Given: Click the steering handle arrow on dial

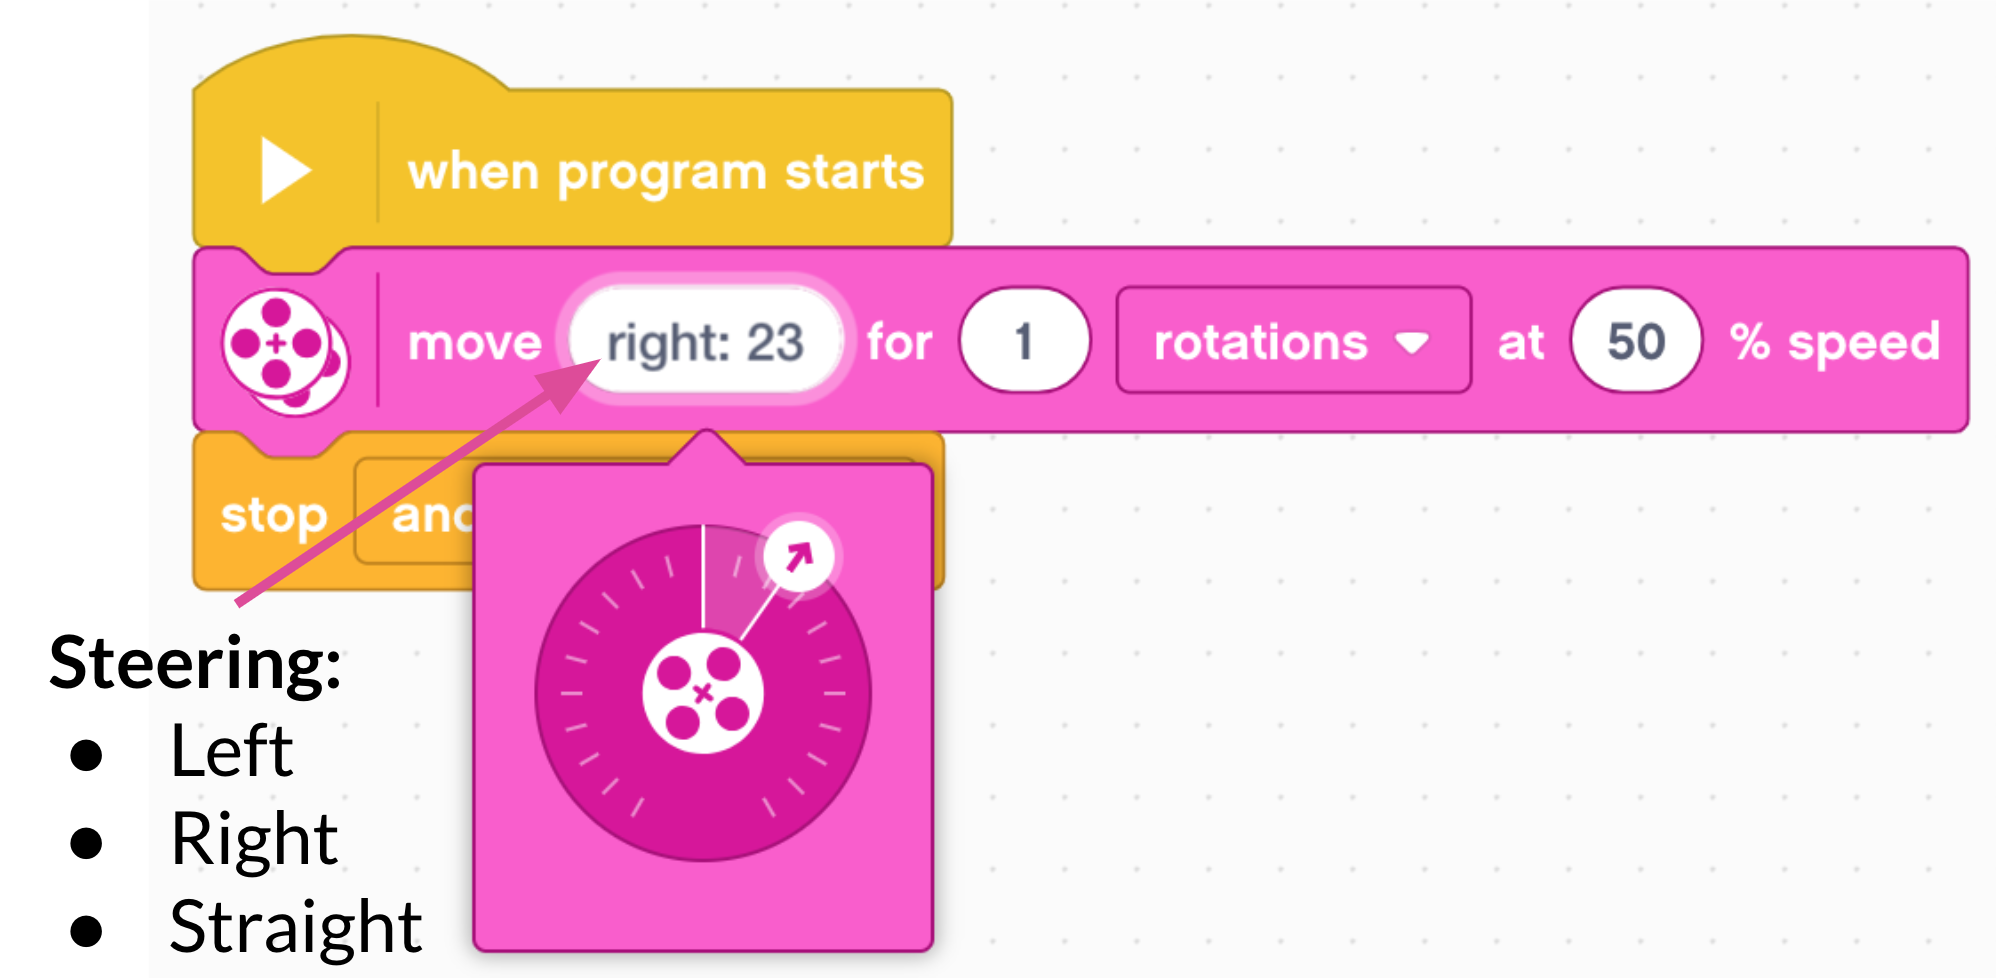Looking at the screenshot, I should [x=798, y=556].
